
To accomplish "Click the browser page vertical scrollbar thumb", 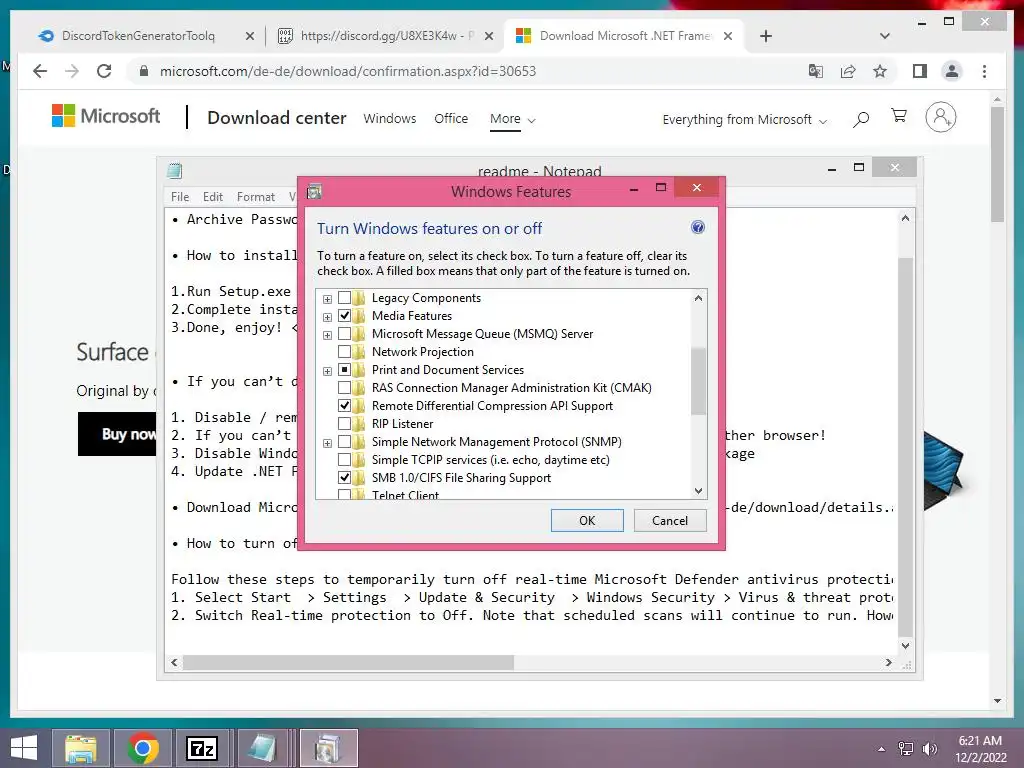I will pyautogui.click(x=997, y=165).
